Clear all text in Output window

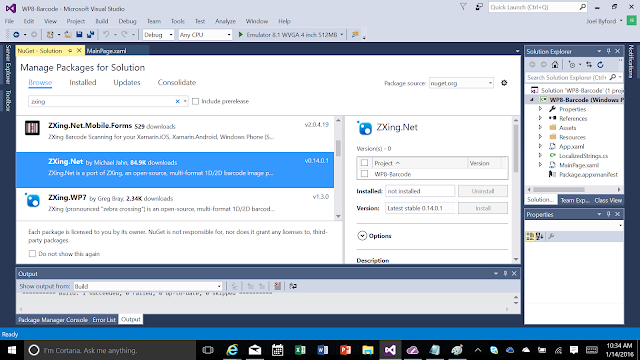pos(278,286)
